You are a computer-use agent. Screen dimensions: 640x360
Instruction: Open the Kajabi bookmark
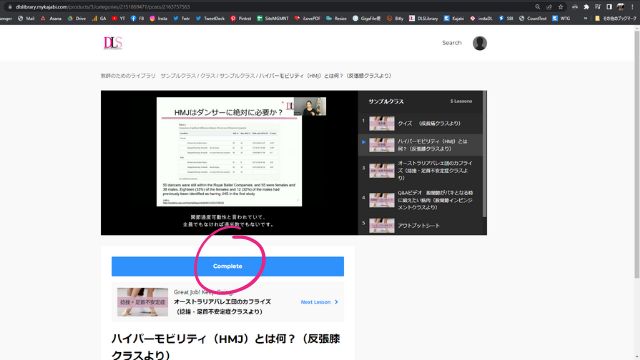click(x=454, y=18)
